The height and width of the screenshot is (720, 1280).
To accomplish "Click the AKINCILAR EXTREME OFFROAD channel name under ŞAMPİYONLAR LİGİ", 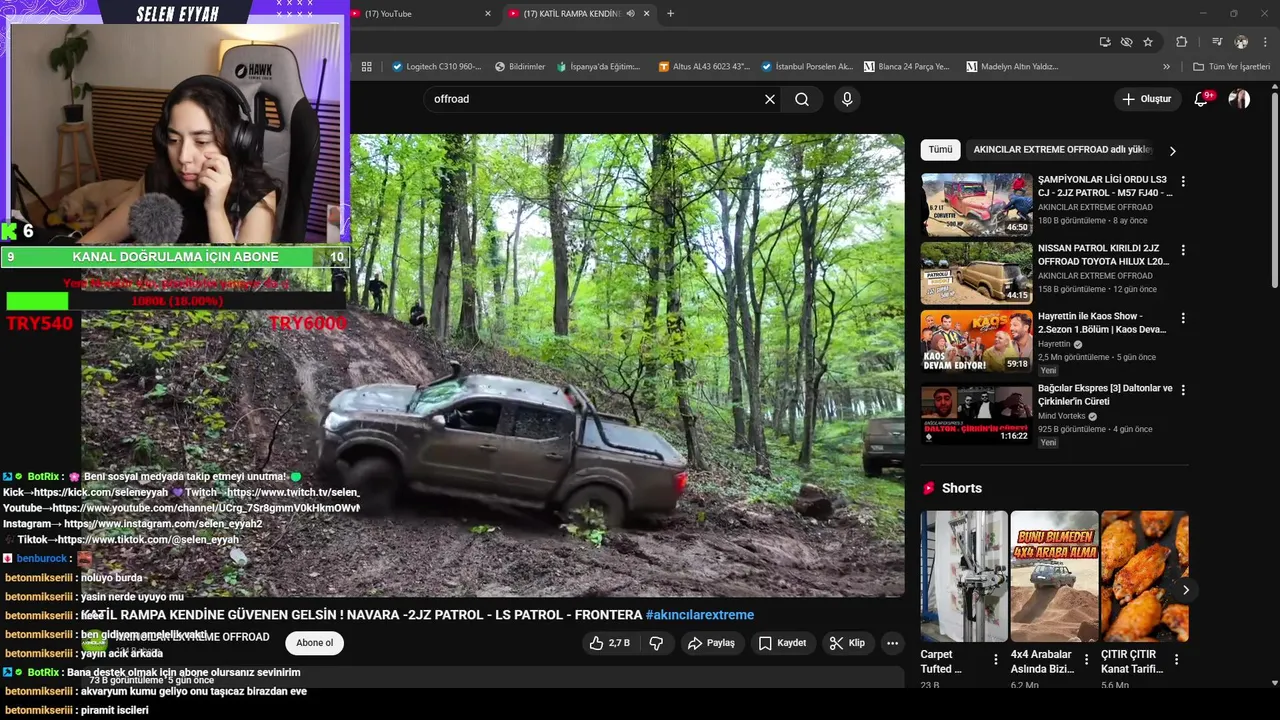I will pyautogui.click(x=1095, y=207).
